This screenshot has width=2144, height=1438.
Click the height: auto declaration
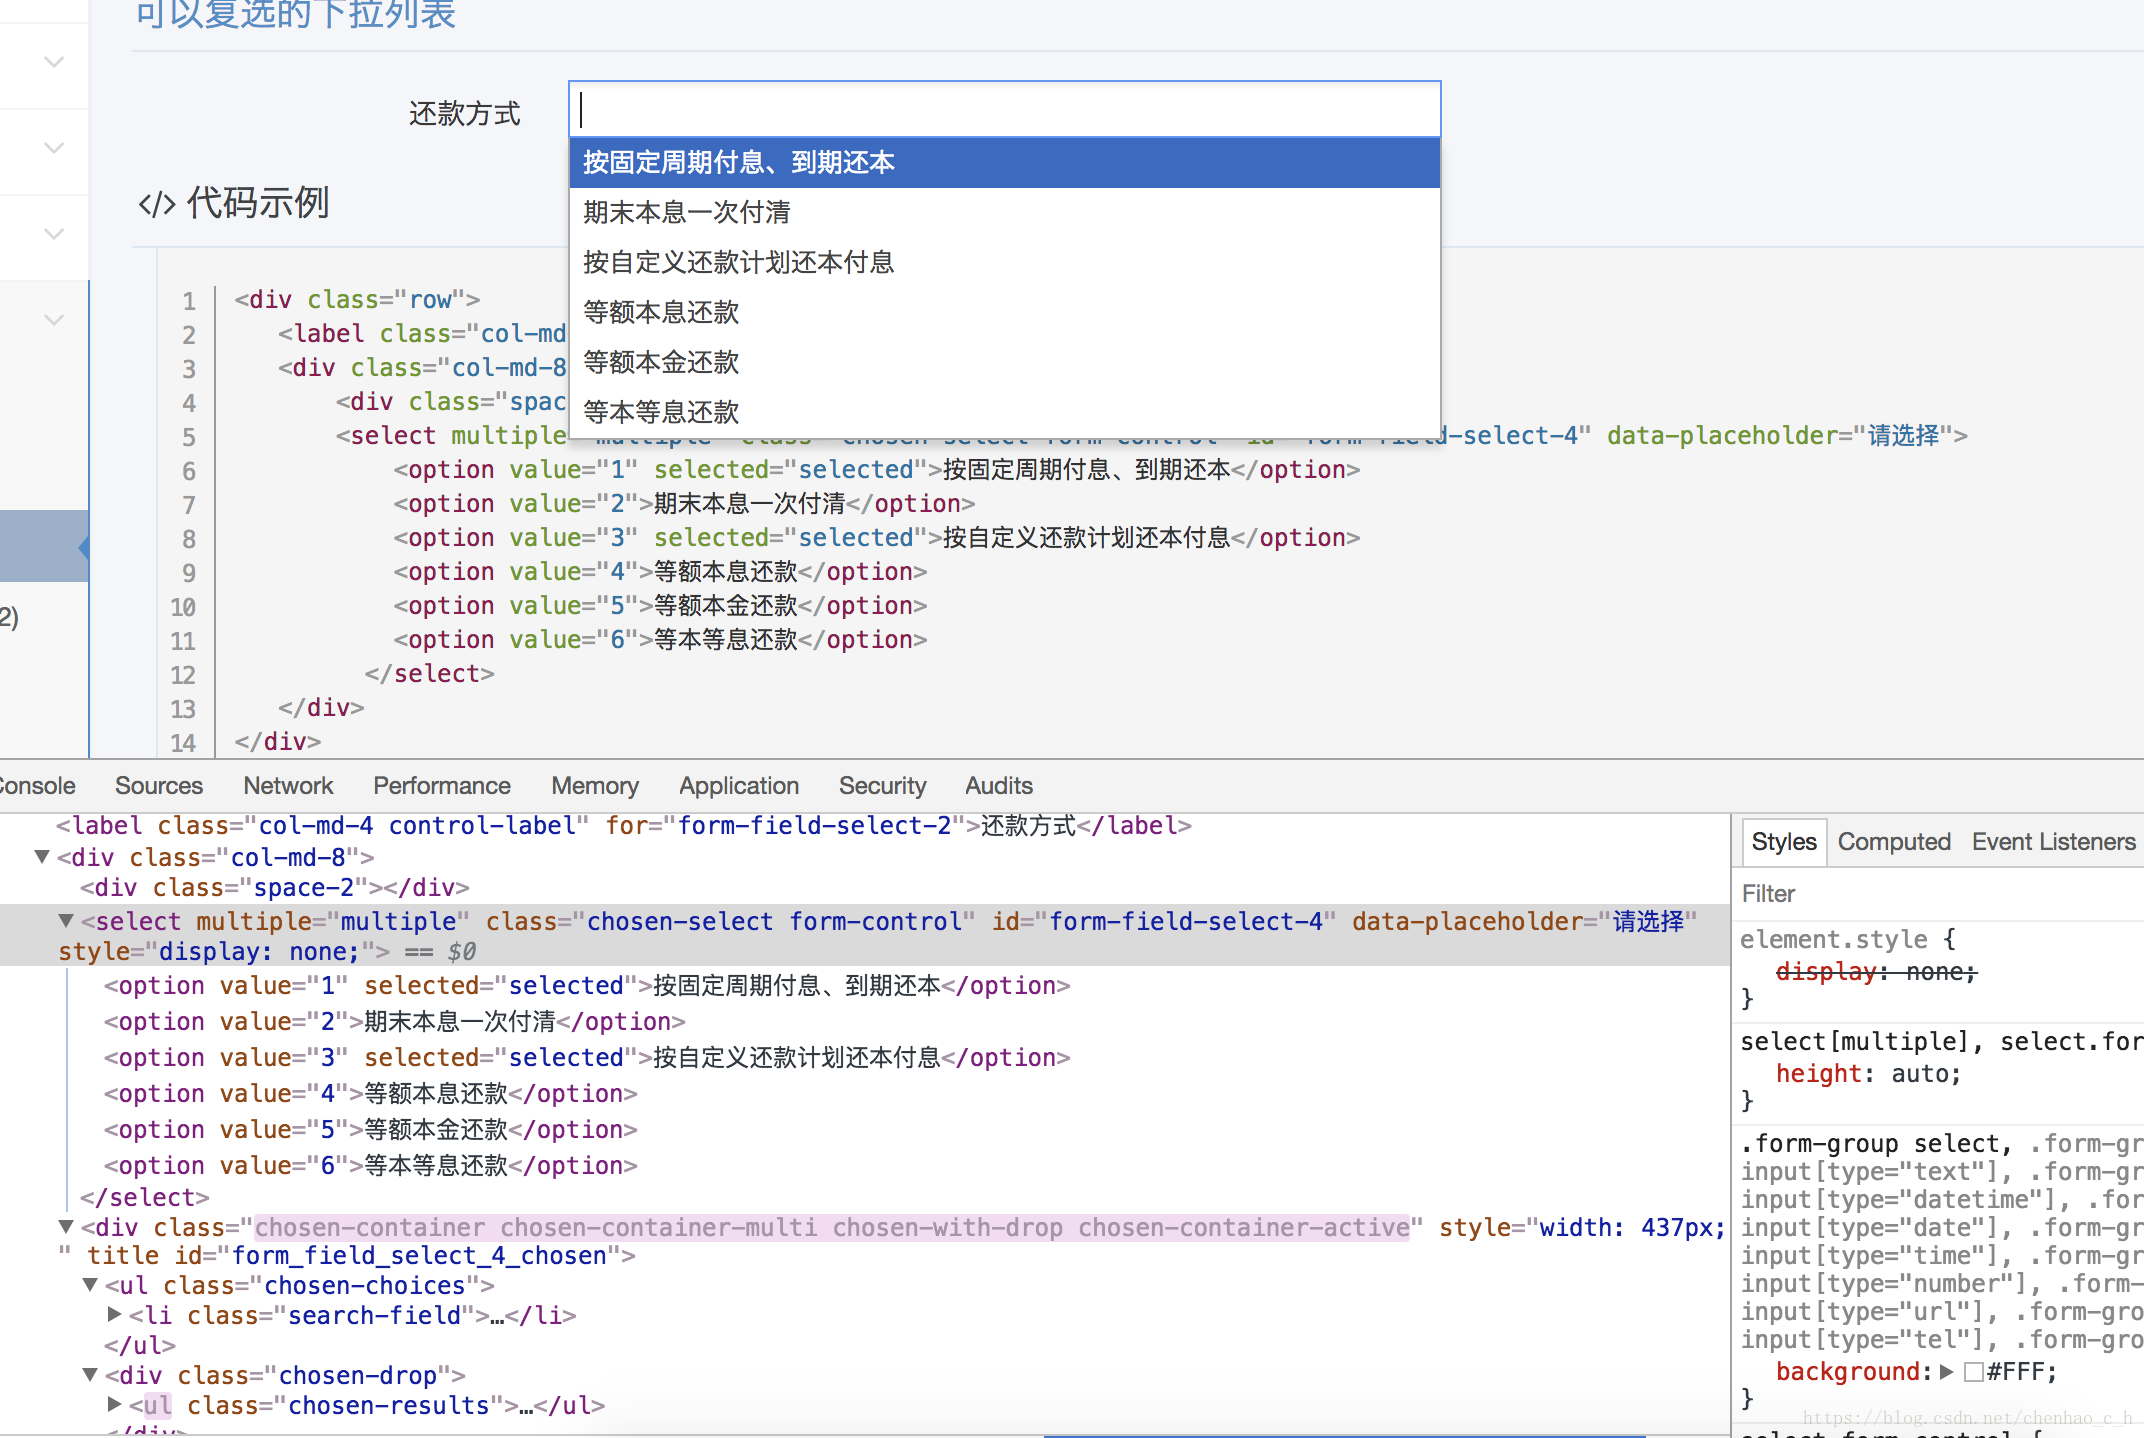coord(1868,1074)
